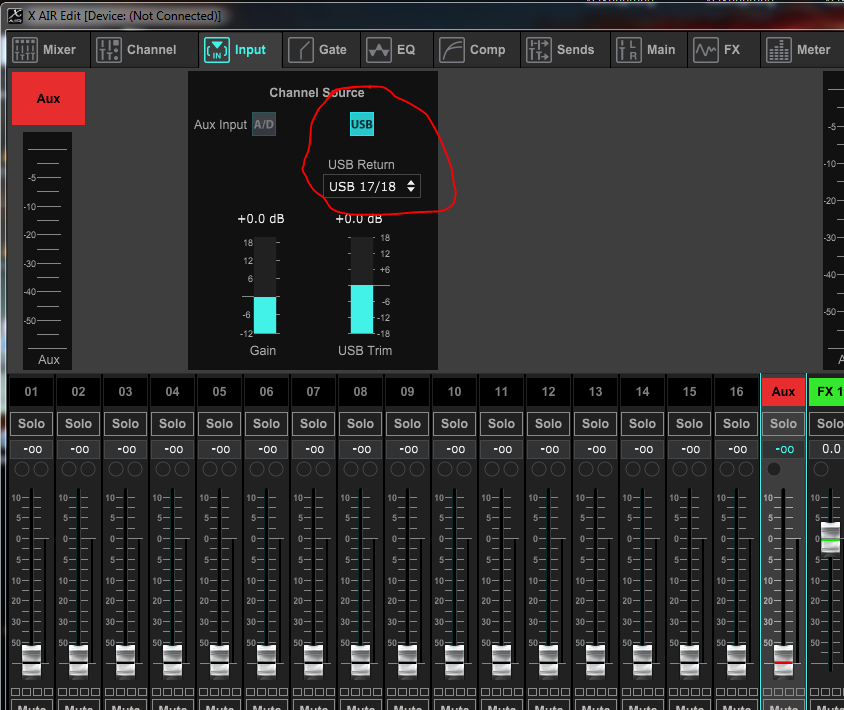Click the large red Aux channel label
Image resolution: width=844 pixels, height=710 pixels.
[x=48, y=99]
